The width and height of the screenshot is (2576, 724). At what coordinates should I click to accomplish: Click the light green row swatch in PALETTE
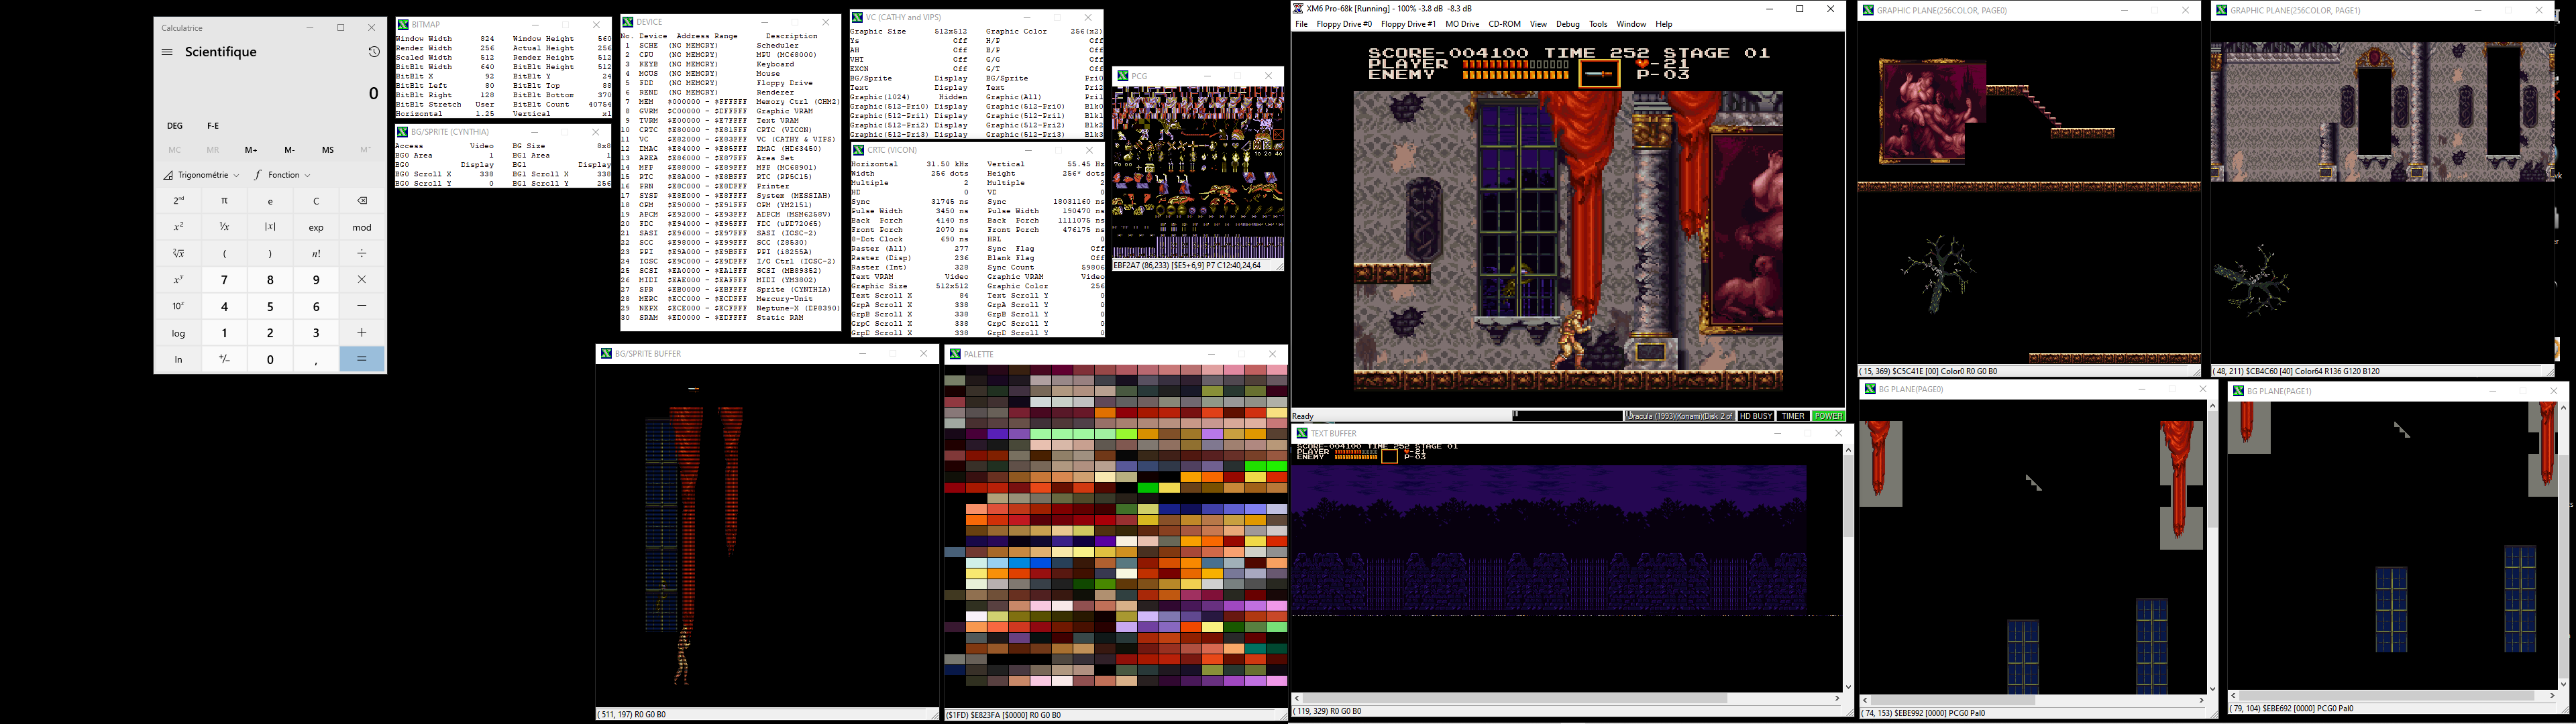pos(1073,435)
